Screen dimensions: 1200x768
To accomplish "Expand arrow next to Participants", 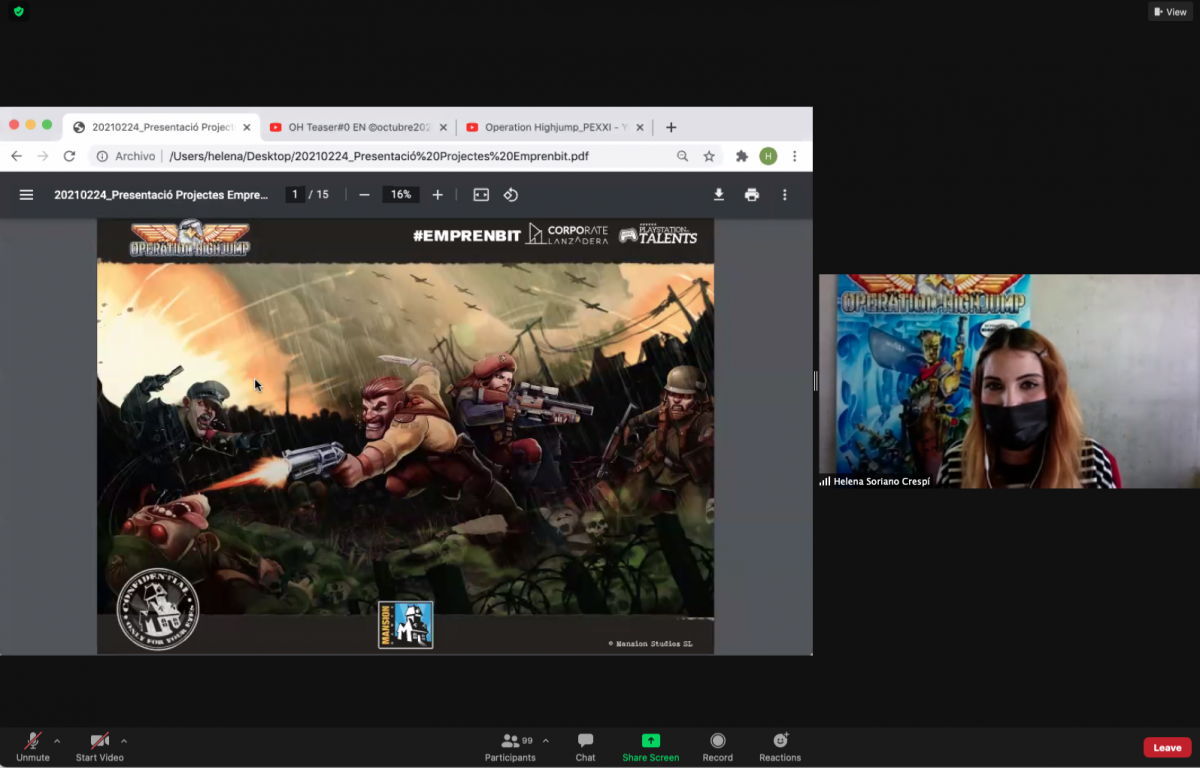I will 545,741.
